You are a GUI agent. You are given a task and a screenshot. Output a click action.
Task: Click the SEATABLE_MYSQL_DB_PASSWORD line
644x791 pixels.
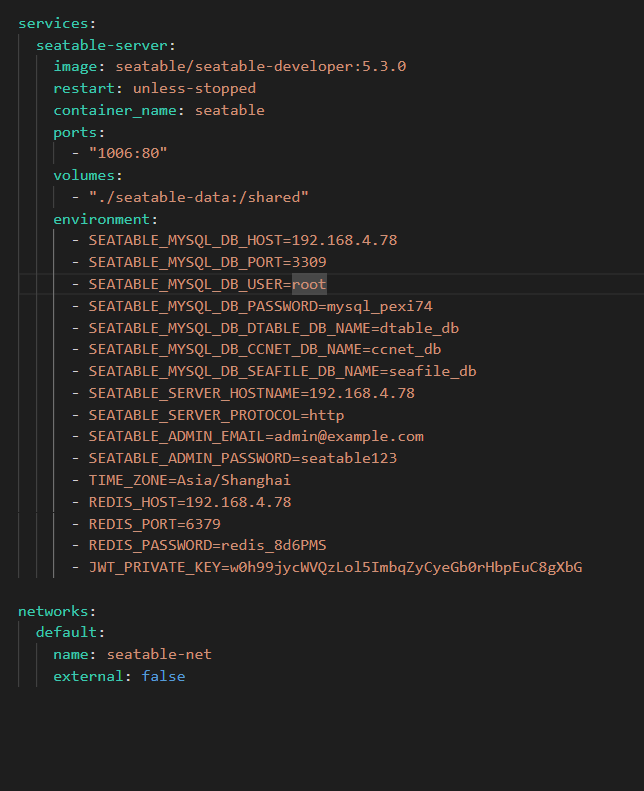[x=260, y=306]
